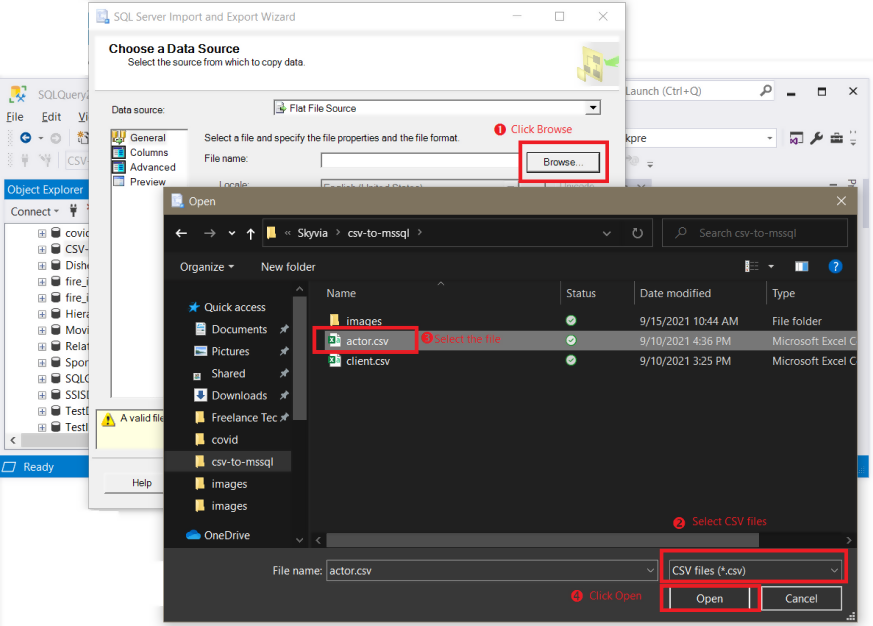Open the preview pane icon
This screenshot has height=626, width=873.
point(801,266)
